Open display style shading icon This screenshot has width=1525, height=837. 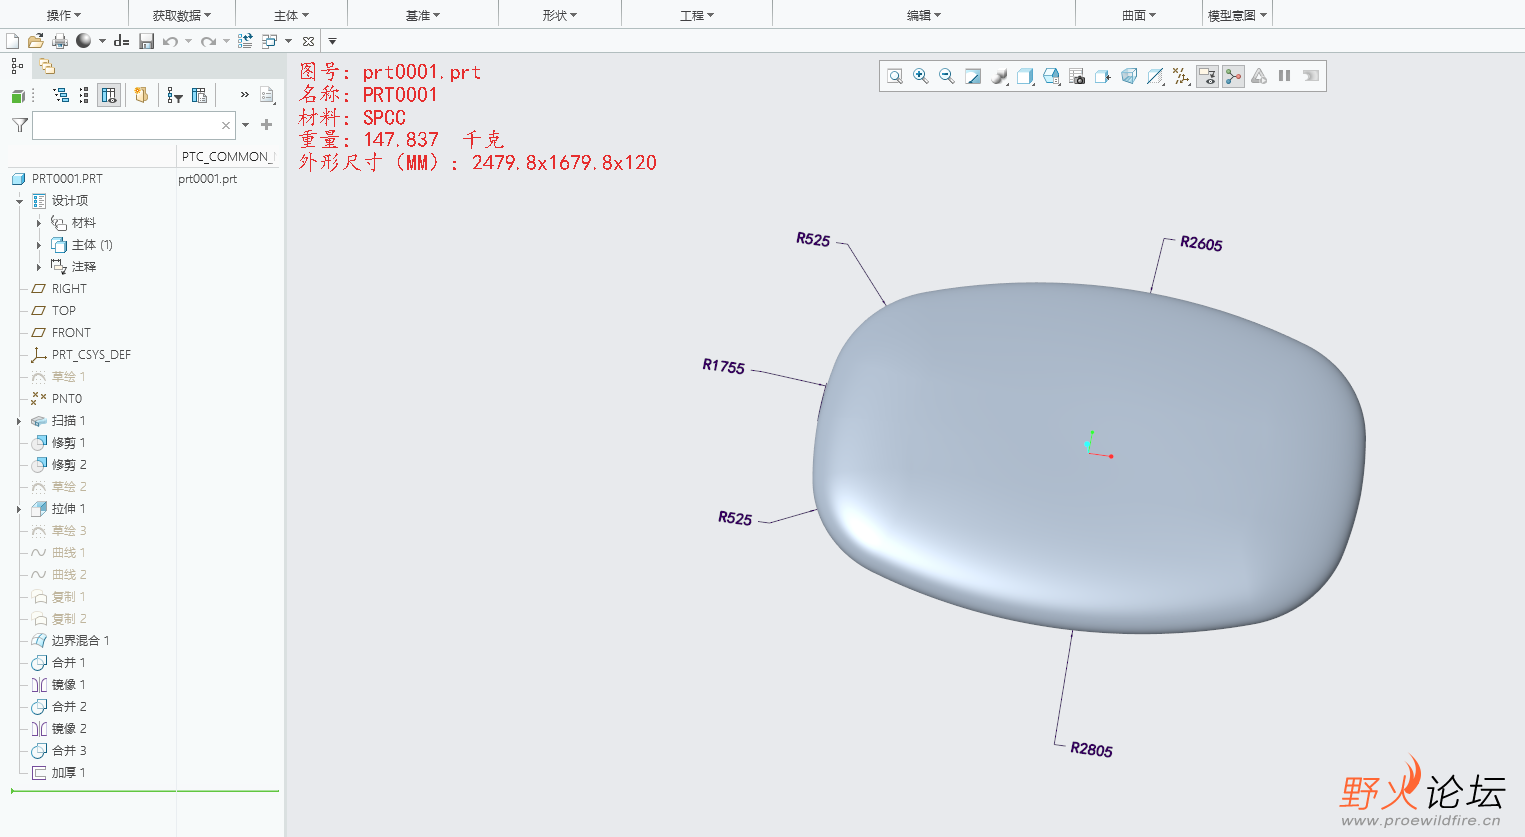pyautogui.click(x=999, y=76)
